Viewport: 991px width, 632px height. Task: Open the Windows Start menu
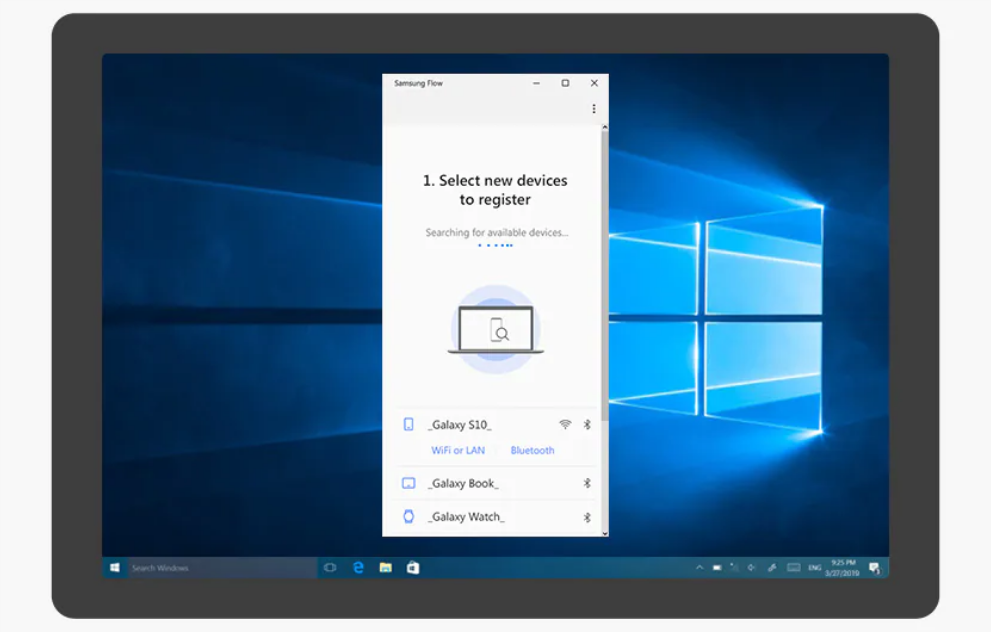(x=115, y=568)
